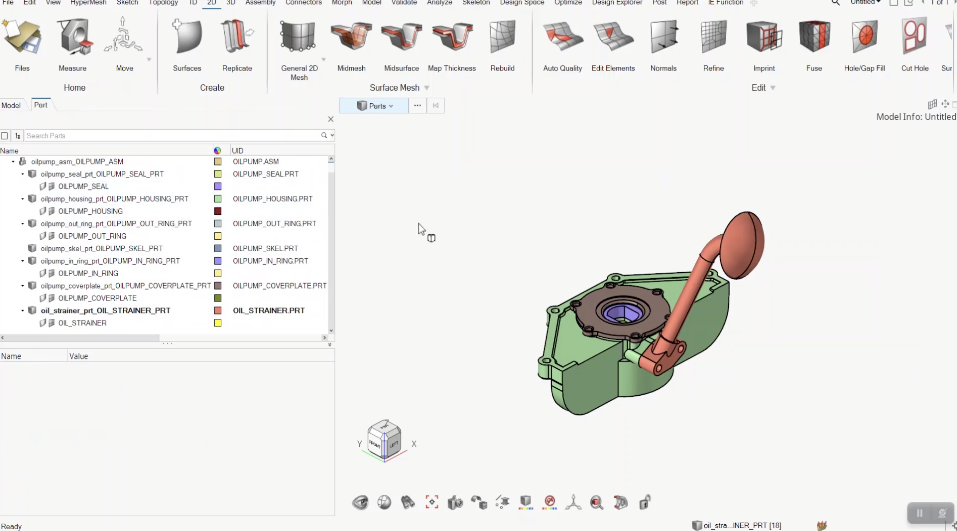Click the view cube orientation widget
This screenshot has height=531, width=957.
[385, 441]
